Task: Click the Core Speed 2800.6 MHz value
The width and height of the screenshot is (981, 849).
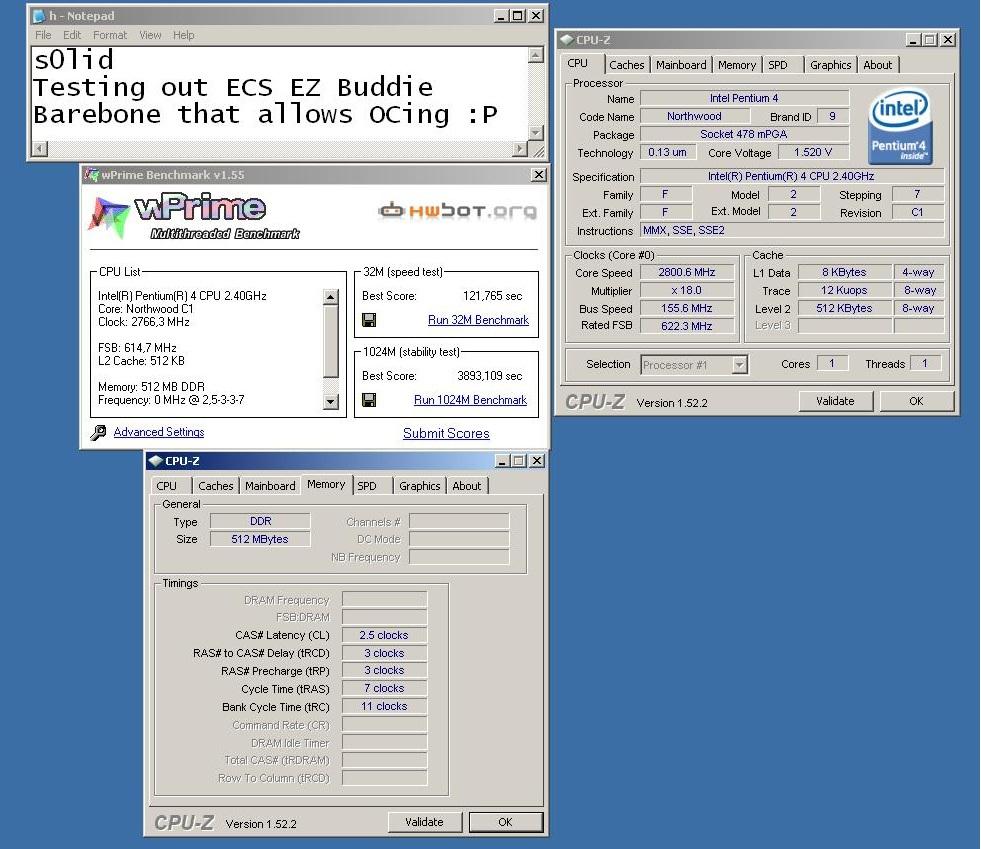Action: [x=687, y=273]
